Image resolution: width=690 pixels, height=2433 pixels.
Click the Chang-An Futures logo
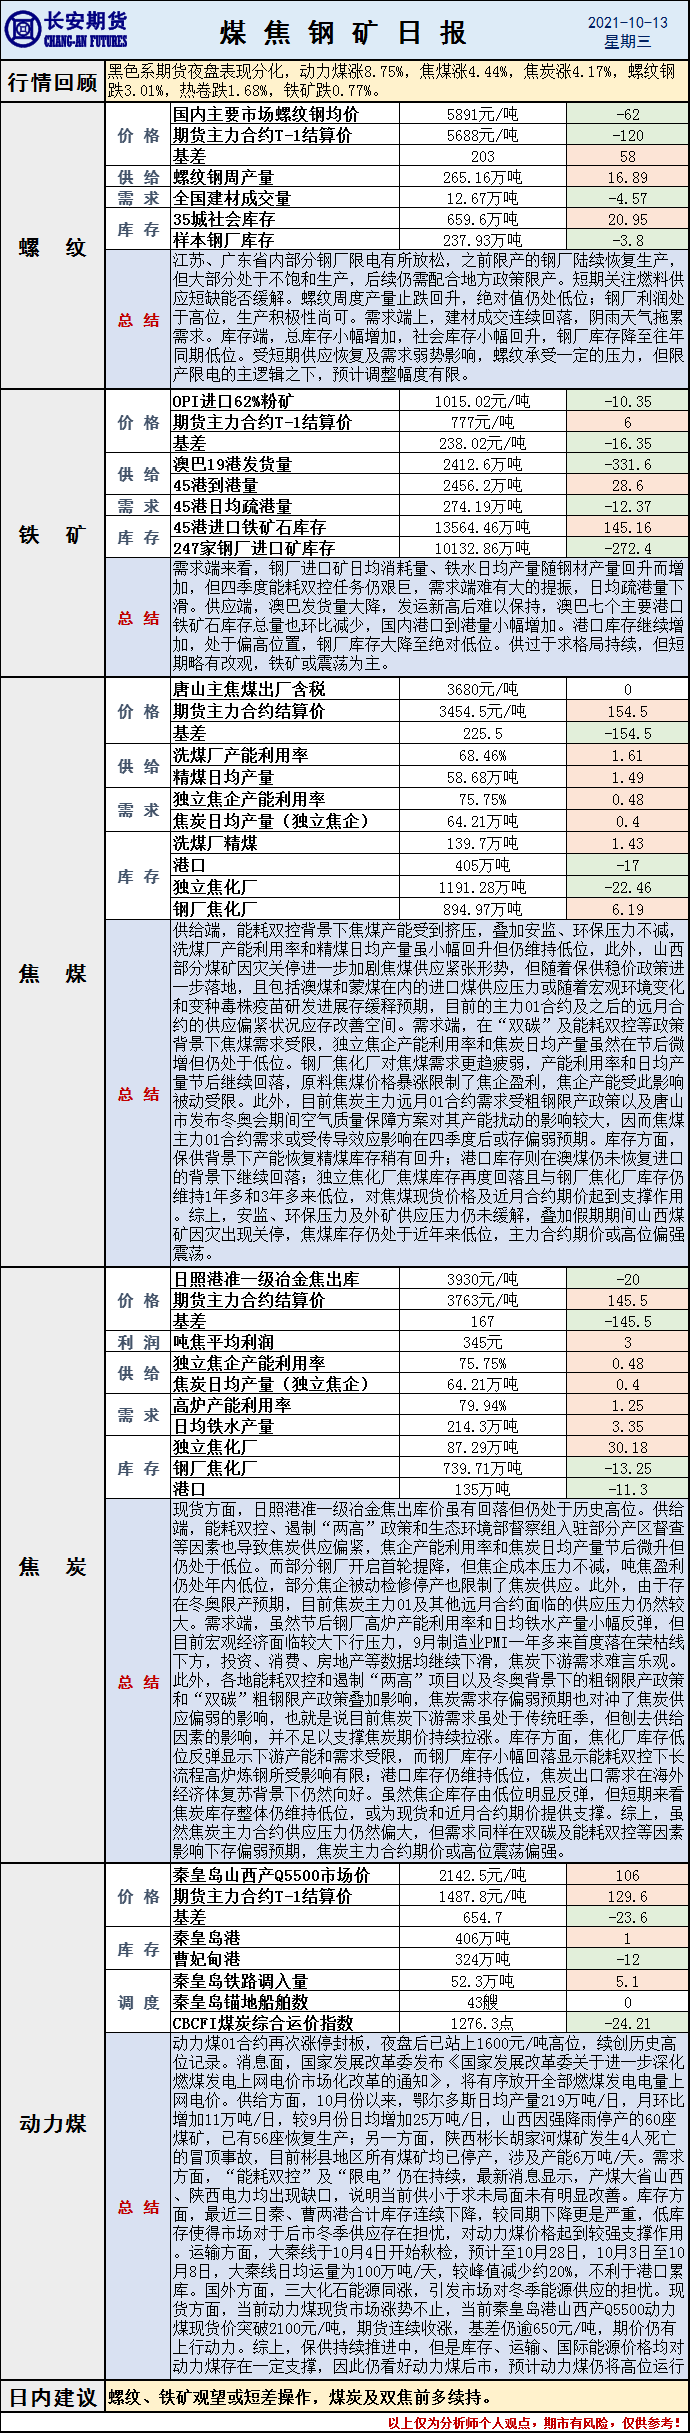[x=66, y=30]
